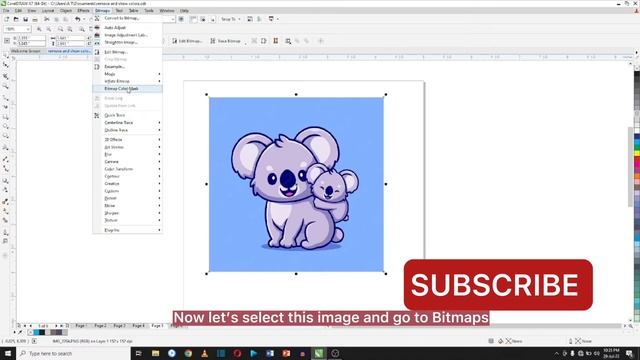Open the Window menu
The image size is (640, 360).
click(167, 11)
